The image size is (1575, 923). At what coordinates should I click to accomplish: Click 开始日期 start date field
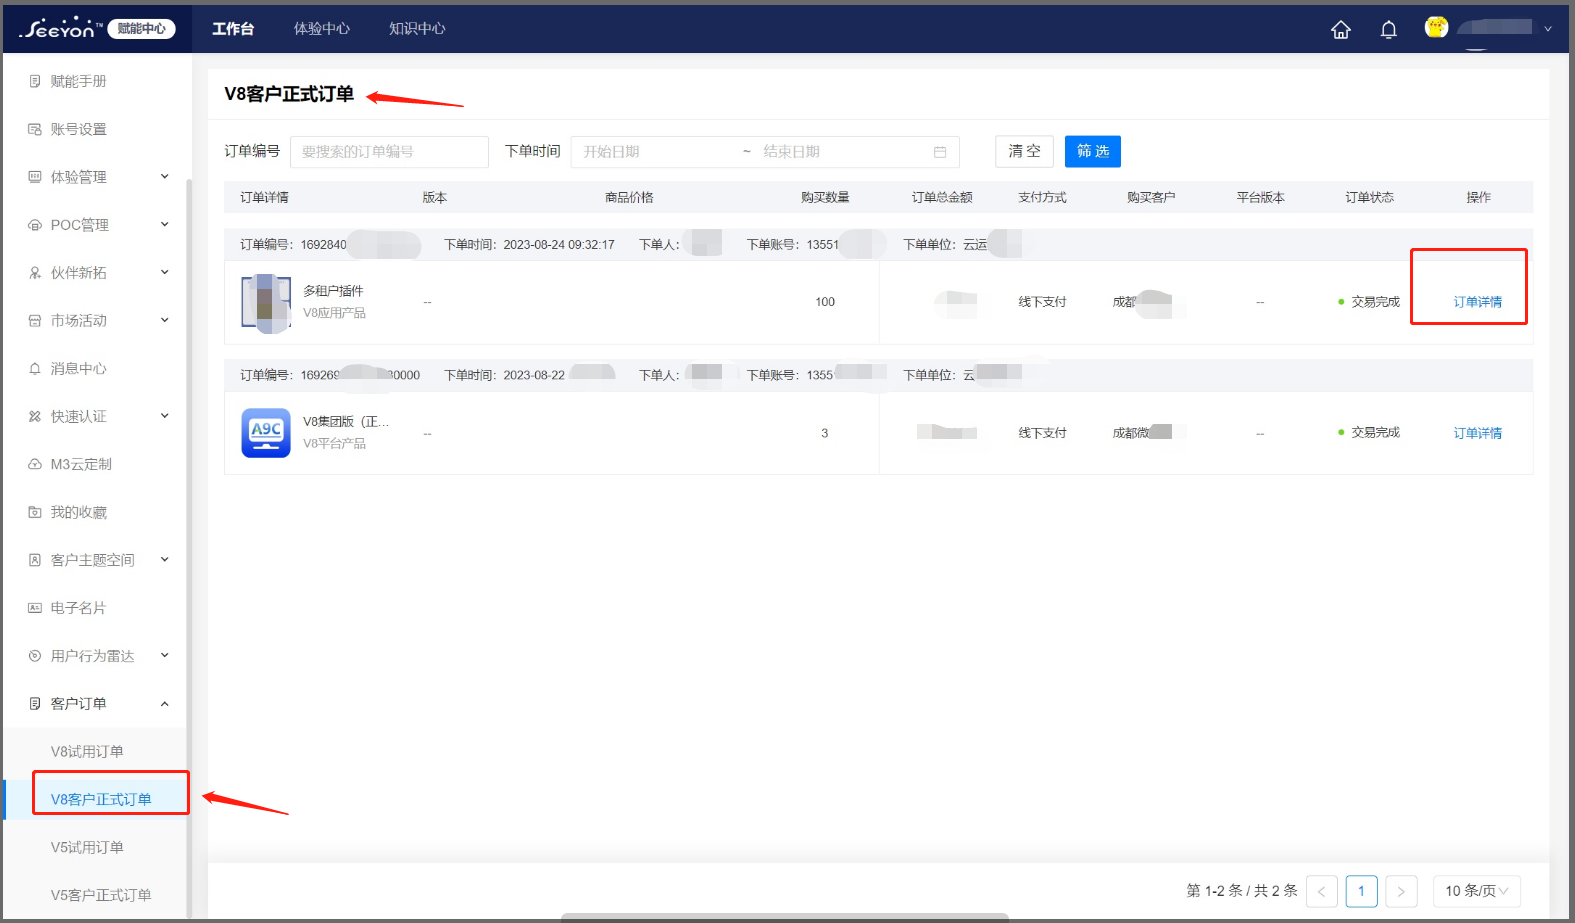[x=655, y=152]
